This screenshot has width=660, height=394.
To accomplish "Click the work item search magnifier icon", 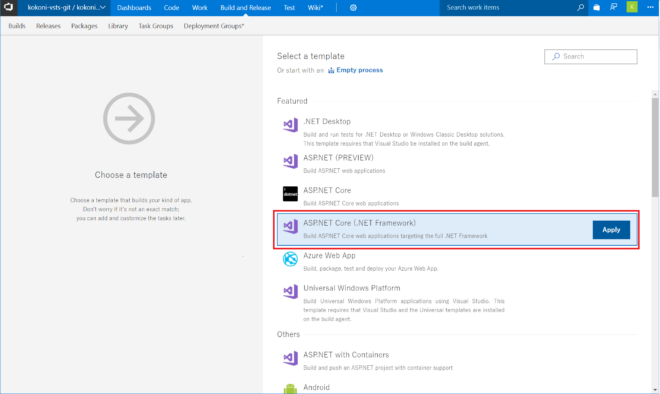I will tap(580, 7).
